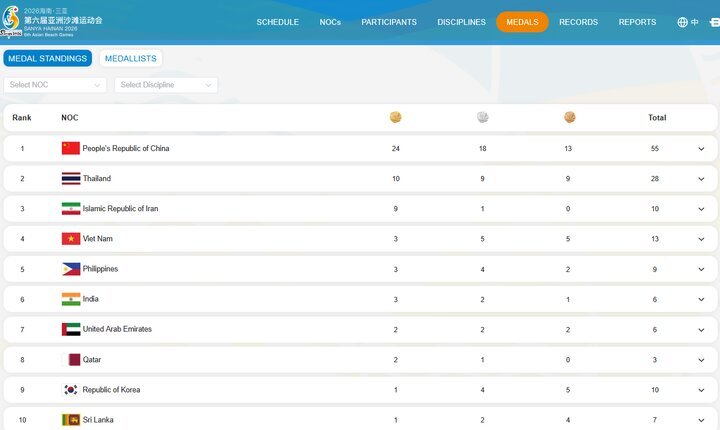
Task: Expand the Islamic Republic of Iran row
Action: [x=701, y=209]
